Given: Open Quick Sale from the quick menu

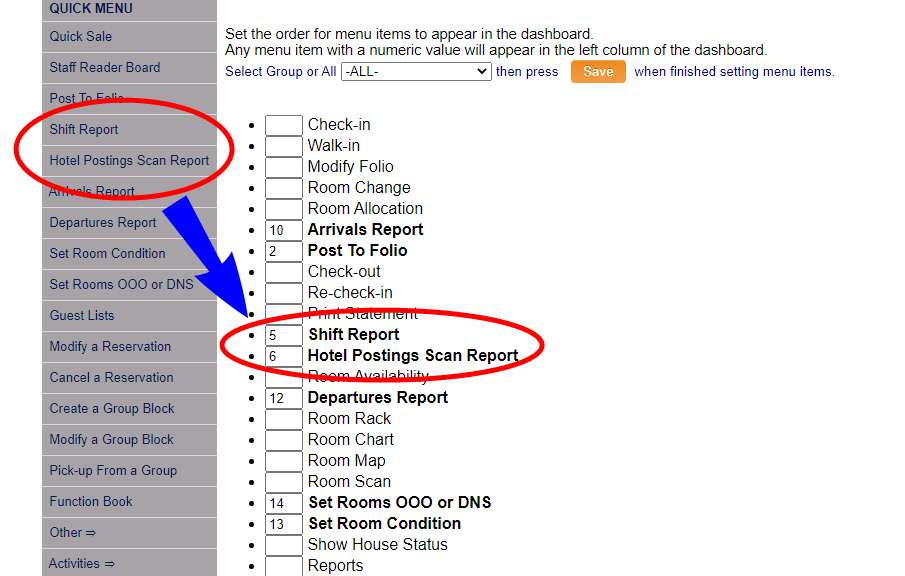Looking at the screenshot, I should (x=81, y=37).
